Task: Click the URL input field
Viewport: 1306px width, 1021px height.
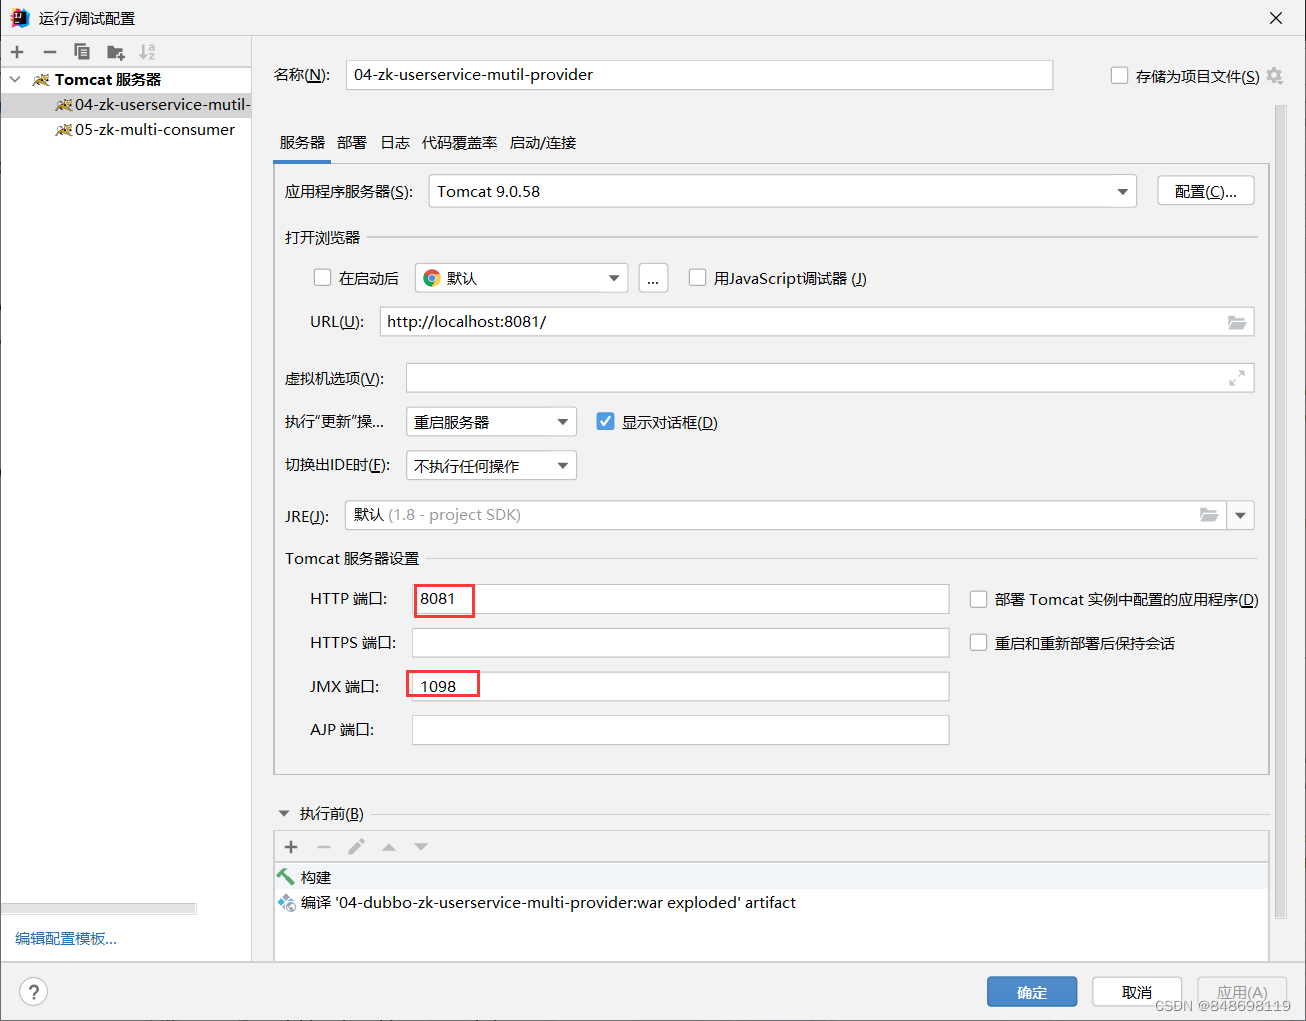Action: tap(817, 322)
